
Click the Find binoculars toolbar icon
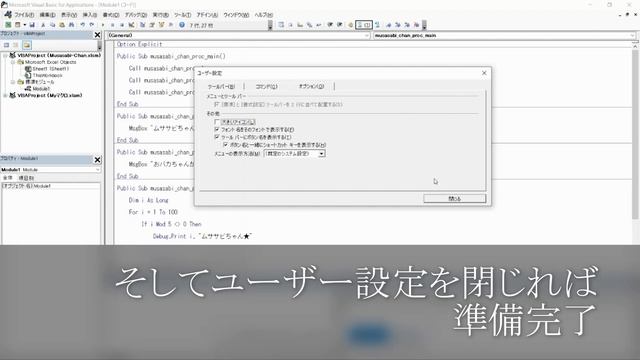tap(71, 25)
